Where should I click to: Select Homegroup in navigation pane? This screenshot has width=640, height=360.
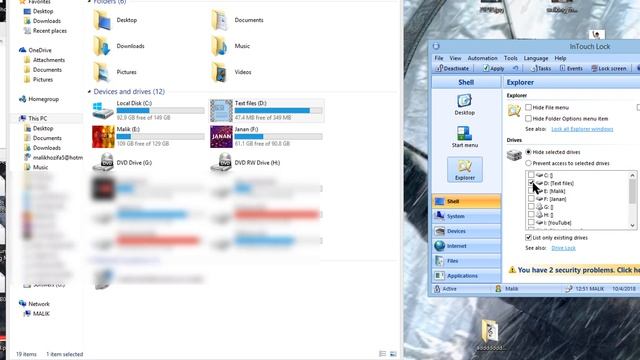tap(39, 99)
